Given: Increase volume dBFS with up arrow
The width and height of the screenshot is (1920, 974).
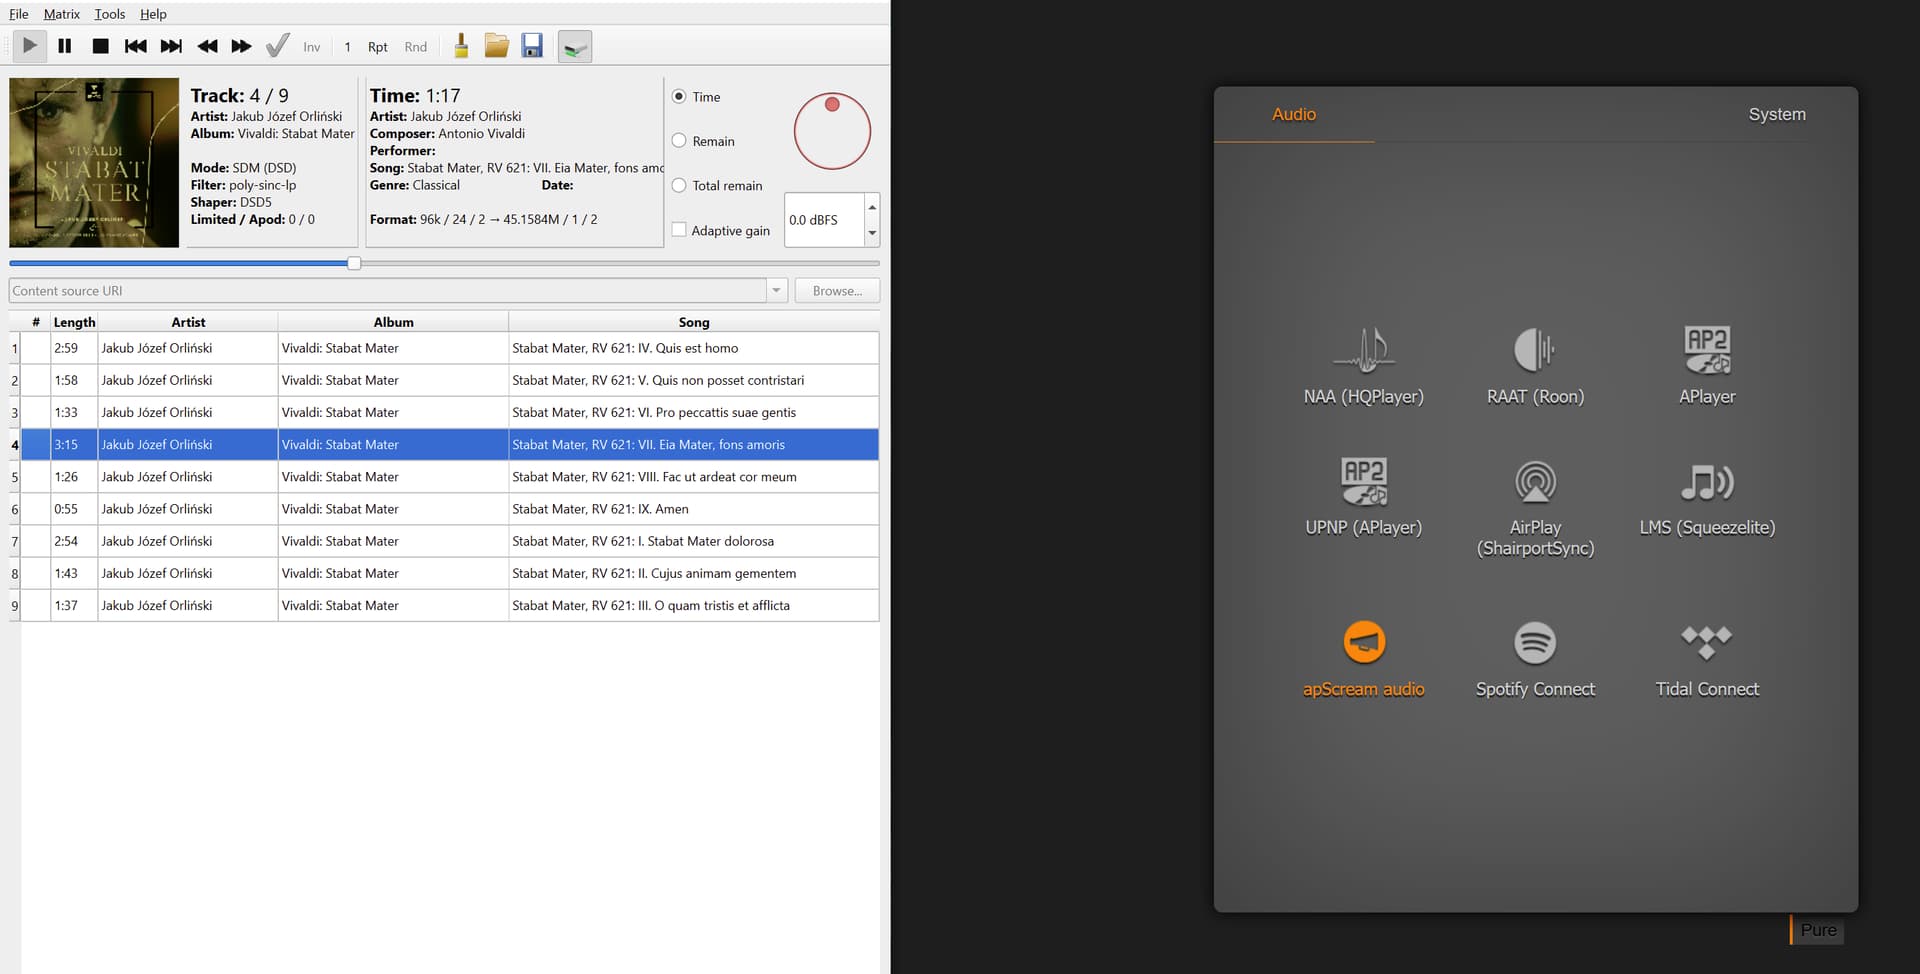Looking at the screenshot, I should coord(872,207).
